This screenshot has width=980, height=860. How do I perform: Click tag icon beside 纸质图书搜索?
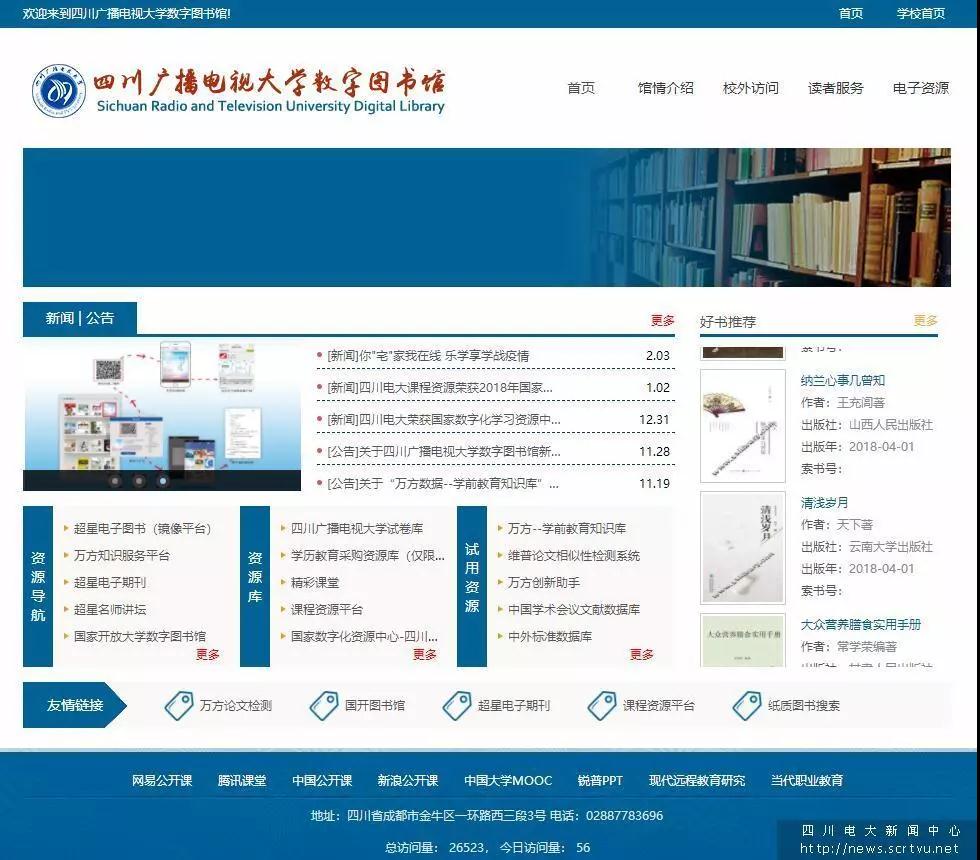[747, 706]
